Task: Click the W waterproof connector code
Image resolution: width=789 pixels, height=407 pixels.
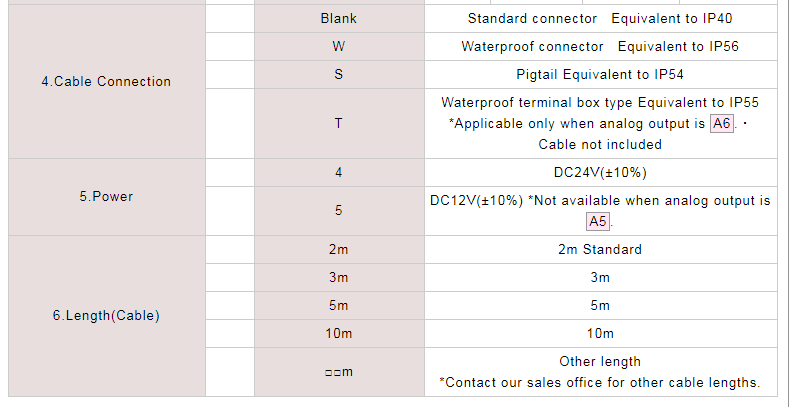Action: (339, 46)
